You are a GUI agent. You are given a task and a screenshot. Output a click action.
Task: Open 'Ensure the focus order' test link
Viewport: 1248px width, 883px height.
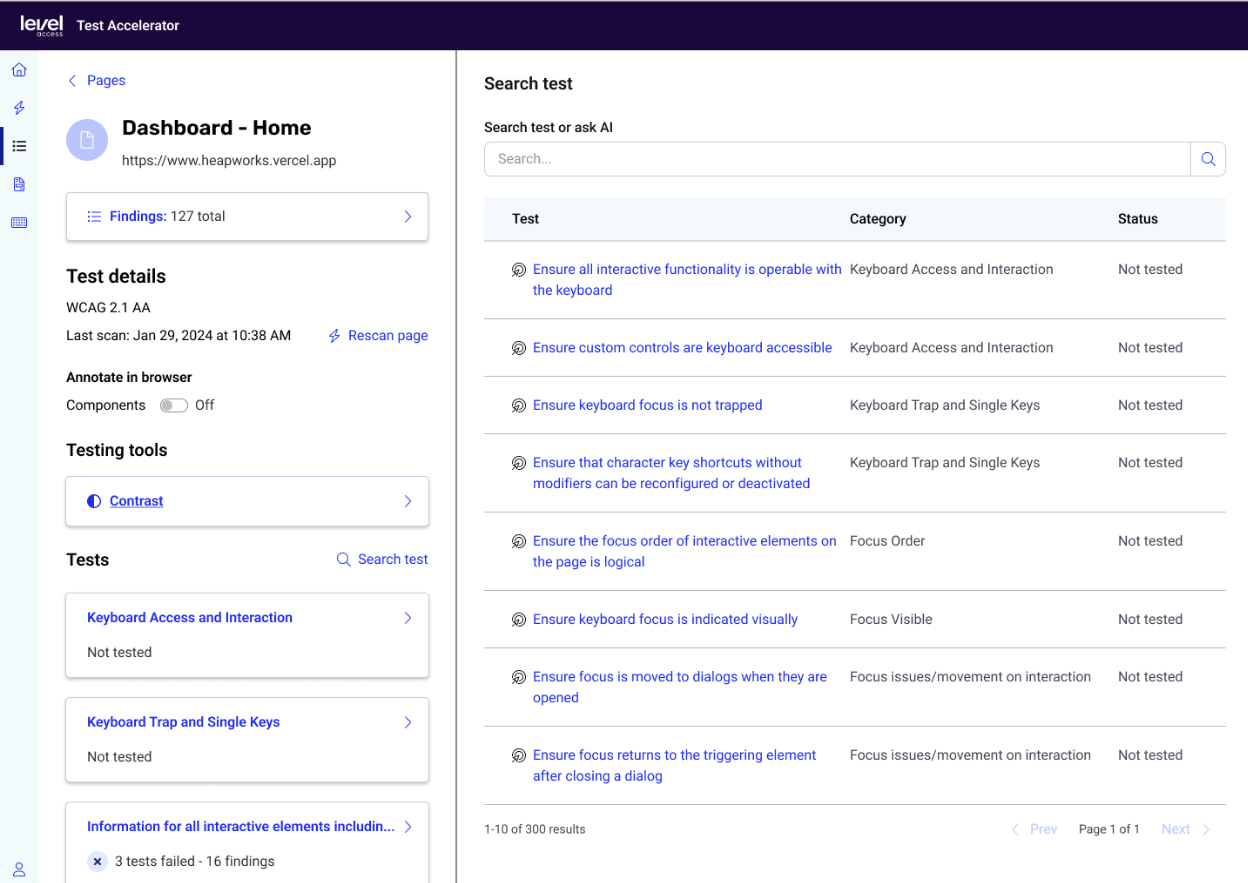pos(684,551)
